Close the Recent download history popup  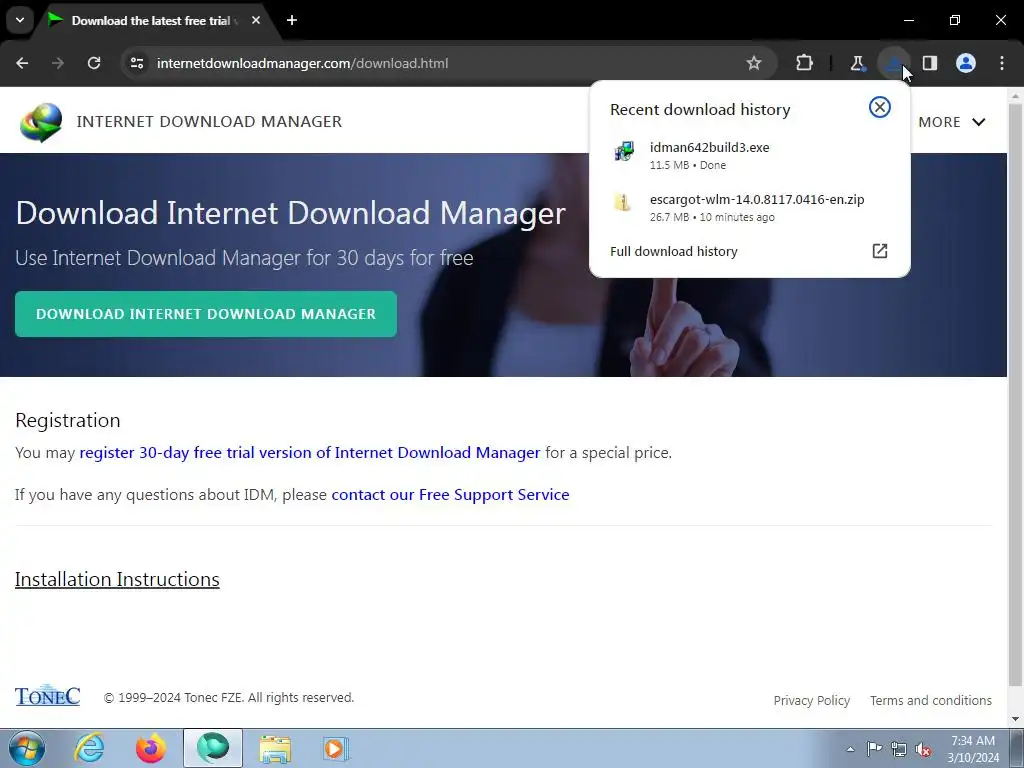tap(880, 107)
